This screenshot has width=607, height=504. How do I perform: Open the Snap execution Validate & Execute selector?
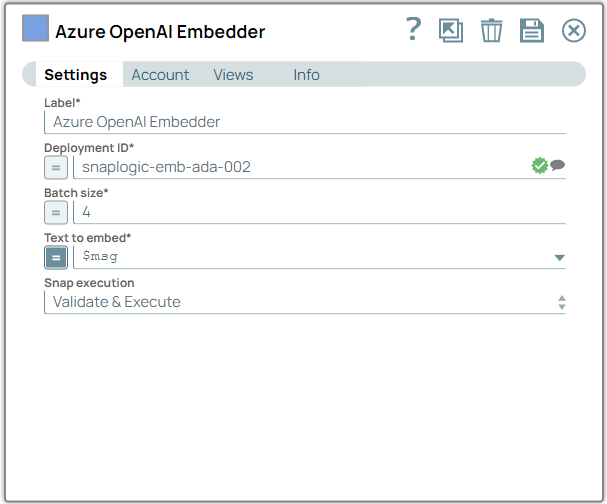[x=305, y=302]
